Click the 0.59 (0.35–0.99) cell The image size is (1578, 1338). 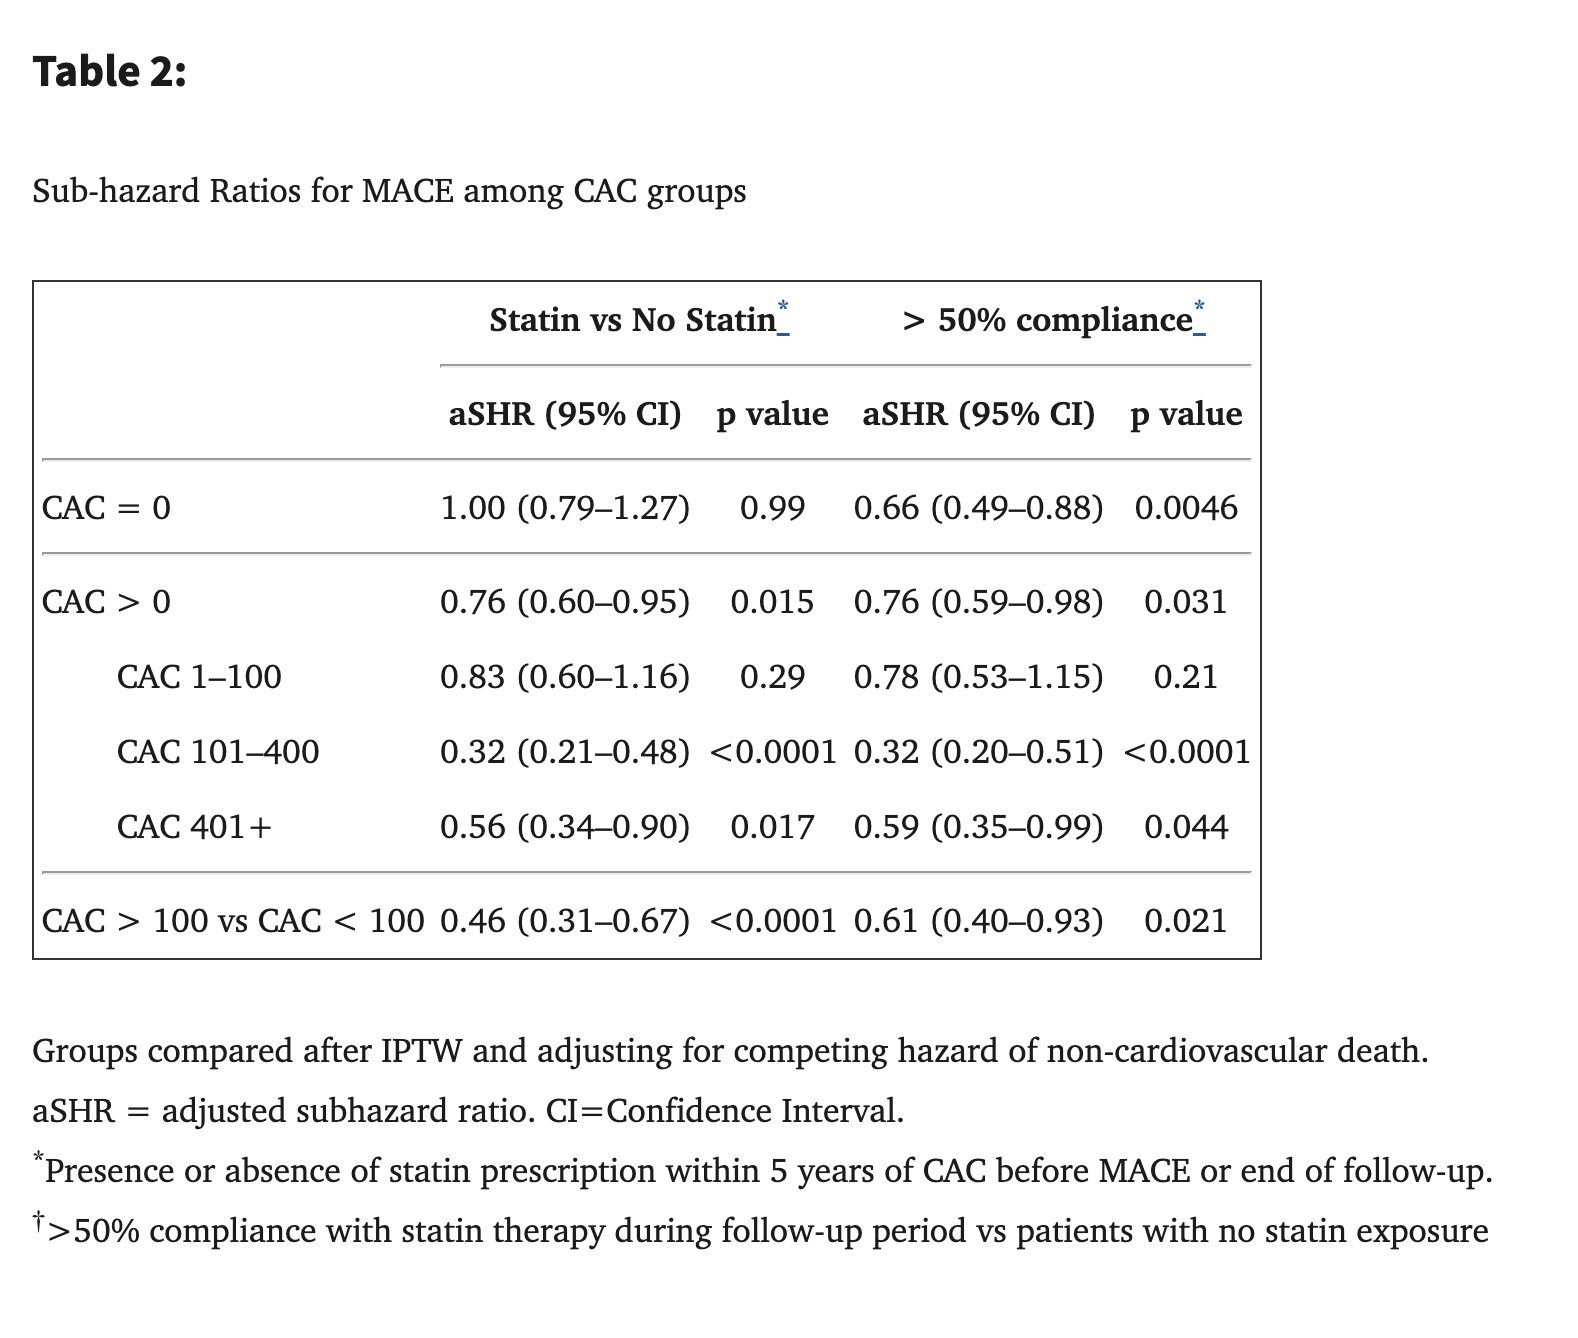pyautogui.click(x=978, y=827)
